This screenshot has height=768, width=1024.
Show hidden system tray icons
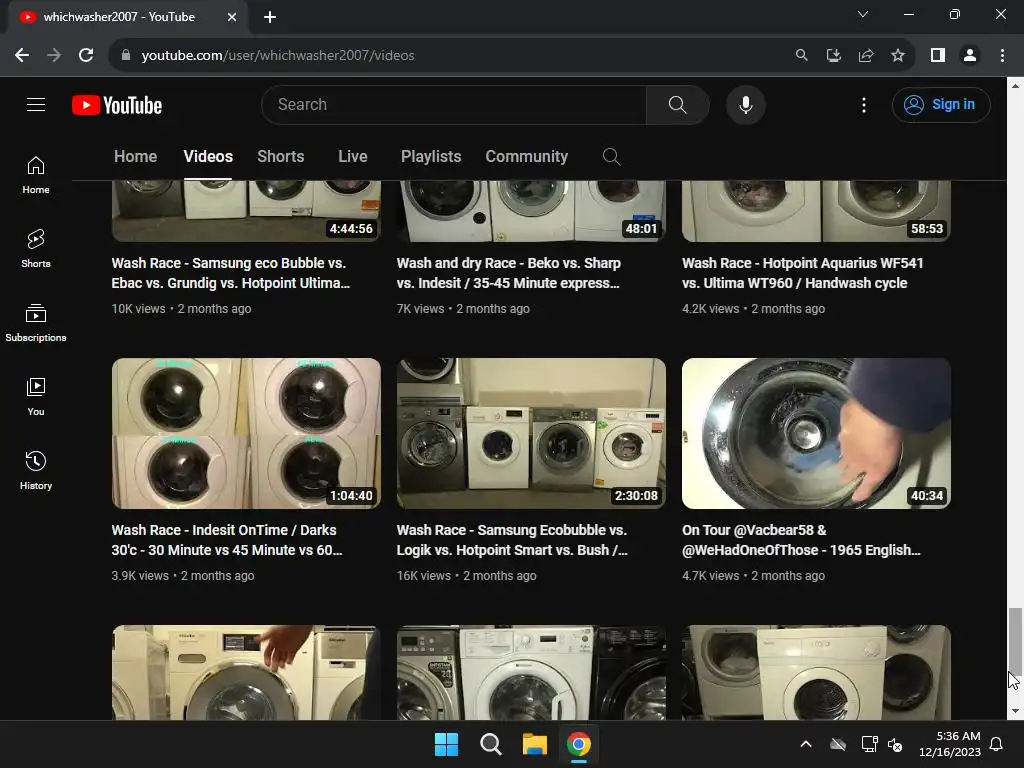806,744
